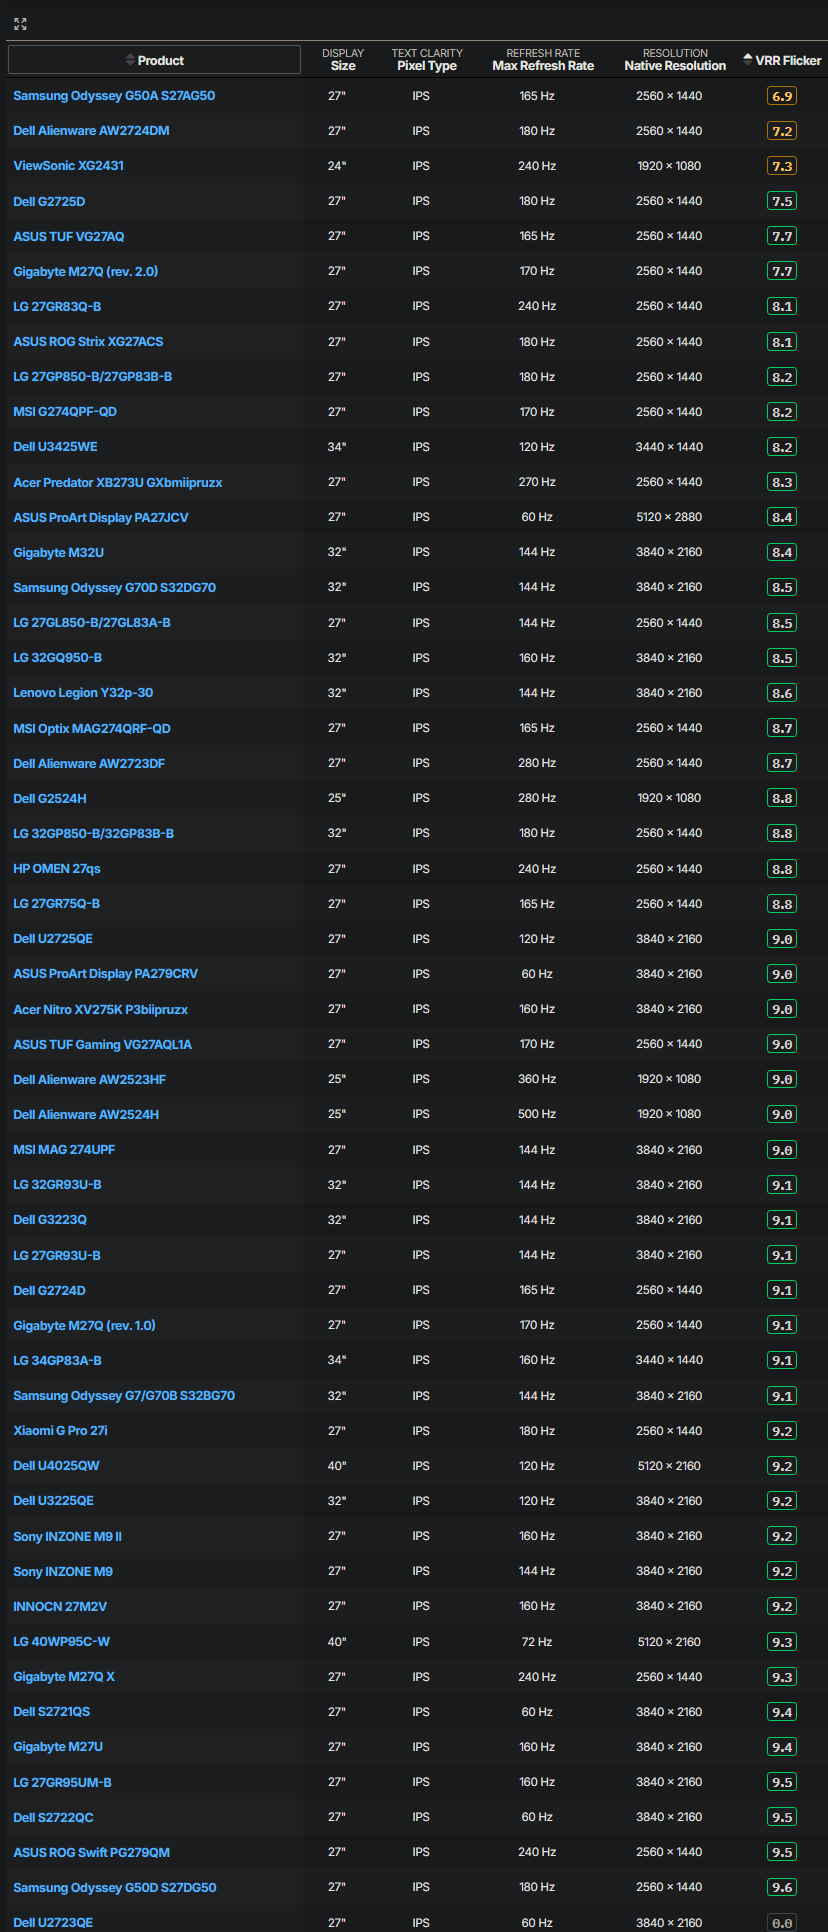This screenshot has height=1932, width=828.
Task: Open the Gigabyte M27Q (rev. 1.0) link
Action: [x=84, y=1325]
